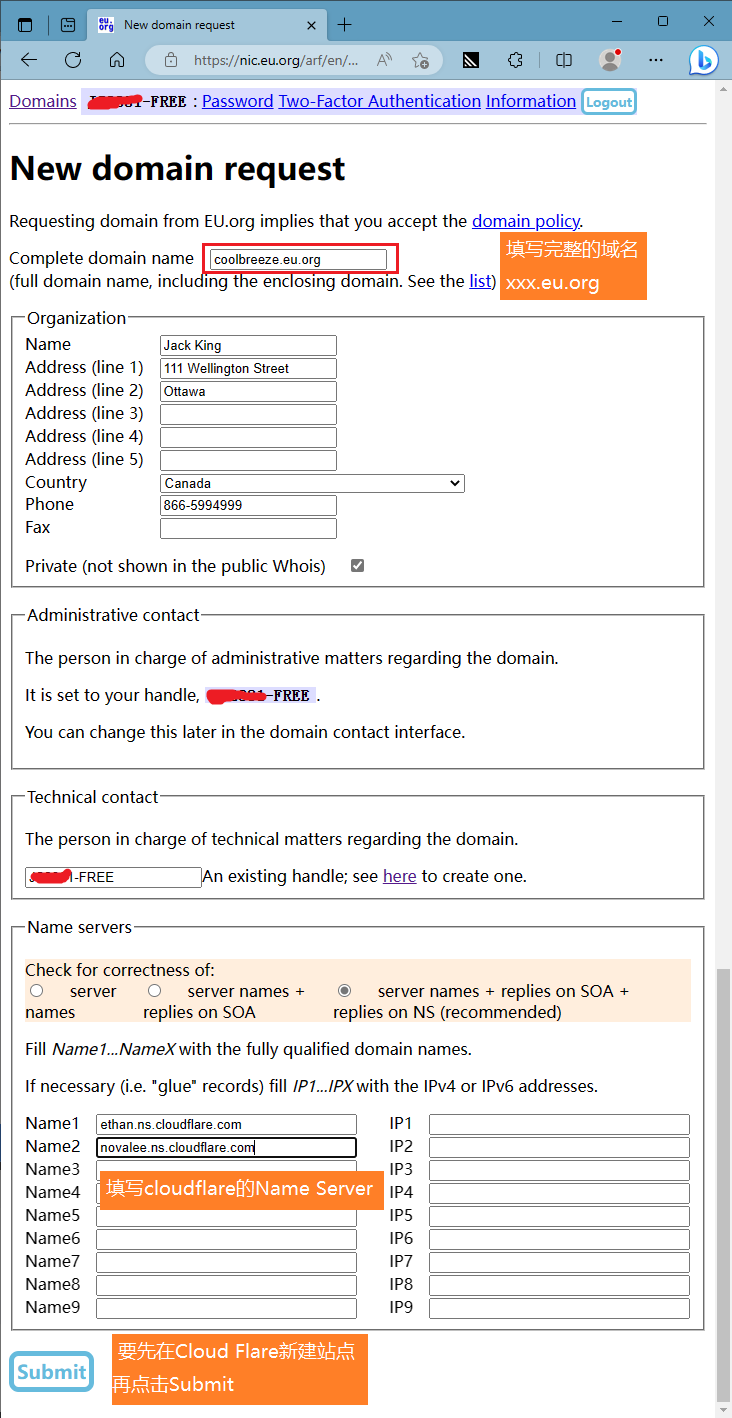732x1418 pixels.
Task: Refresh the page with reload icon
Action: [x=73, y=60]
